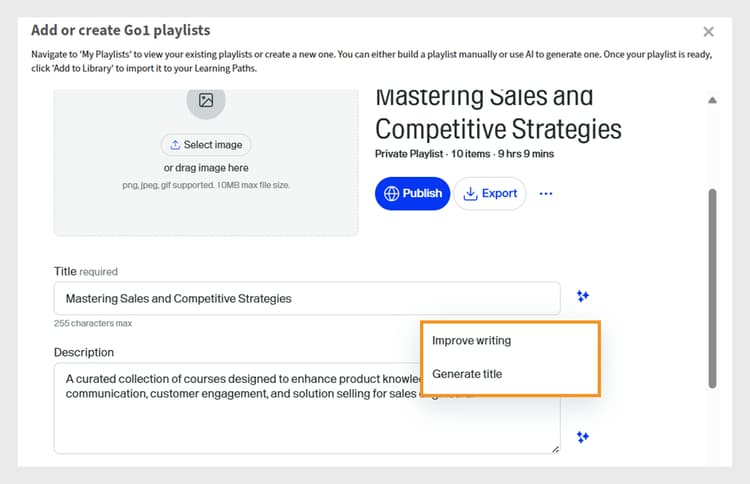The image size is (750, 484).
Task: Click the Description box resize handle
Action: coord(555,448)
